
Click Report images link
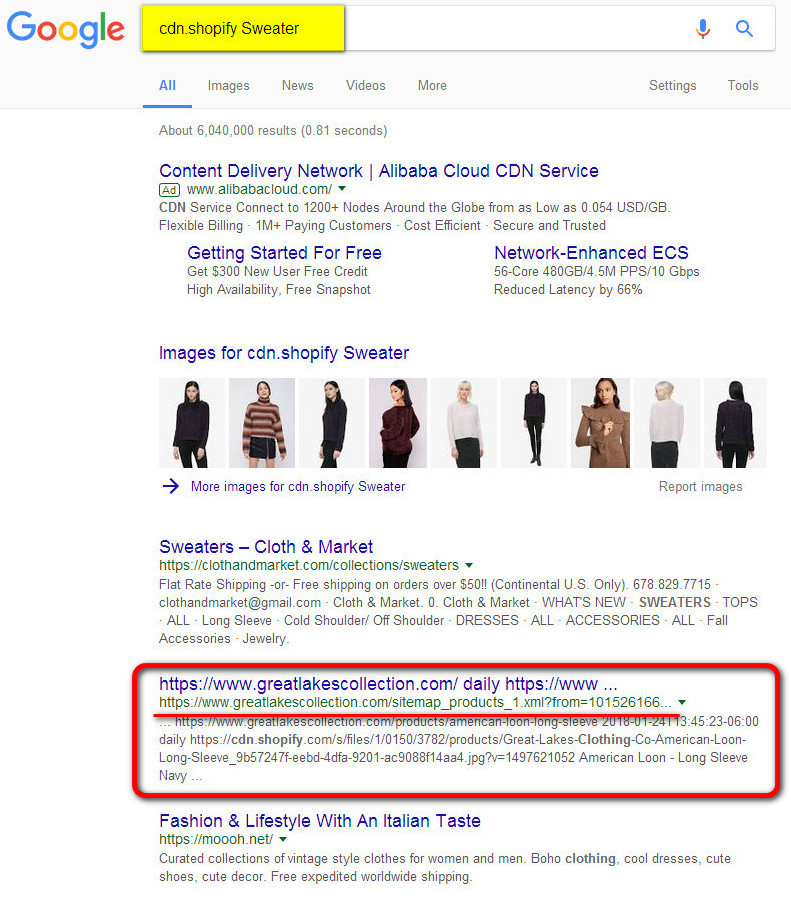click(700, 486)
